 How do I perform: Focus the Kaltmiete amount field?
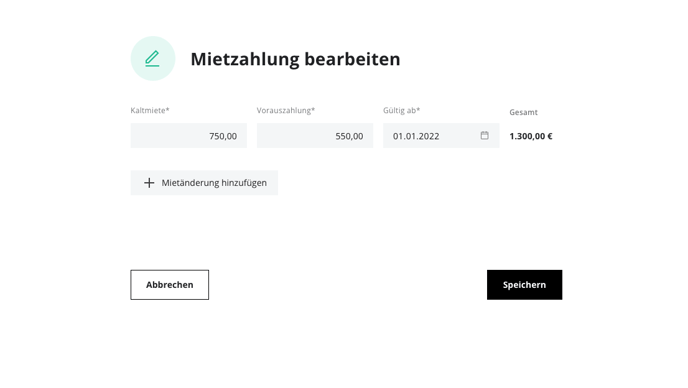[189, 136]
